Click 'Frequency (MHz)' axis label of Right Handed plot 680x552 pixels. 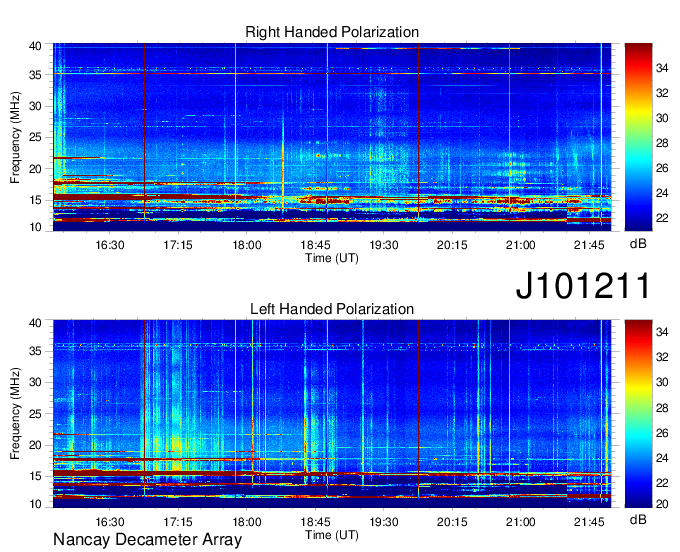pyautogui.click(x=15, y=137)
